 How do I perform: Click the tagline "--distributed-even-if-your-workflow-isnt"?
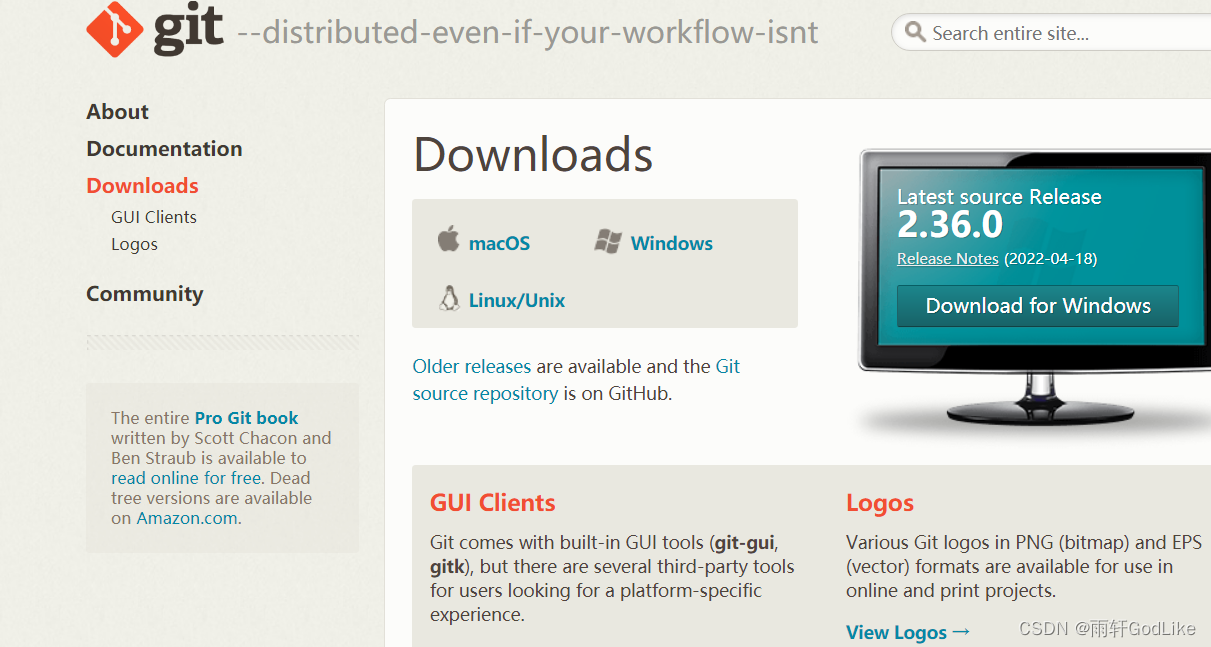click(527, 33)
